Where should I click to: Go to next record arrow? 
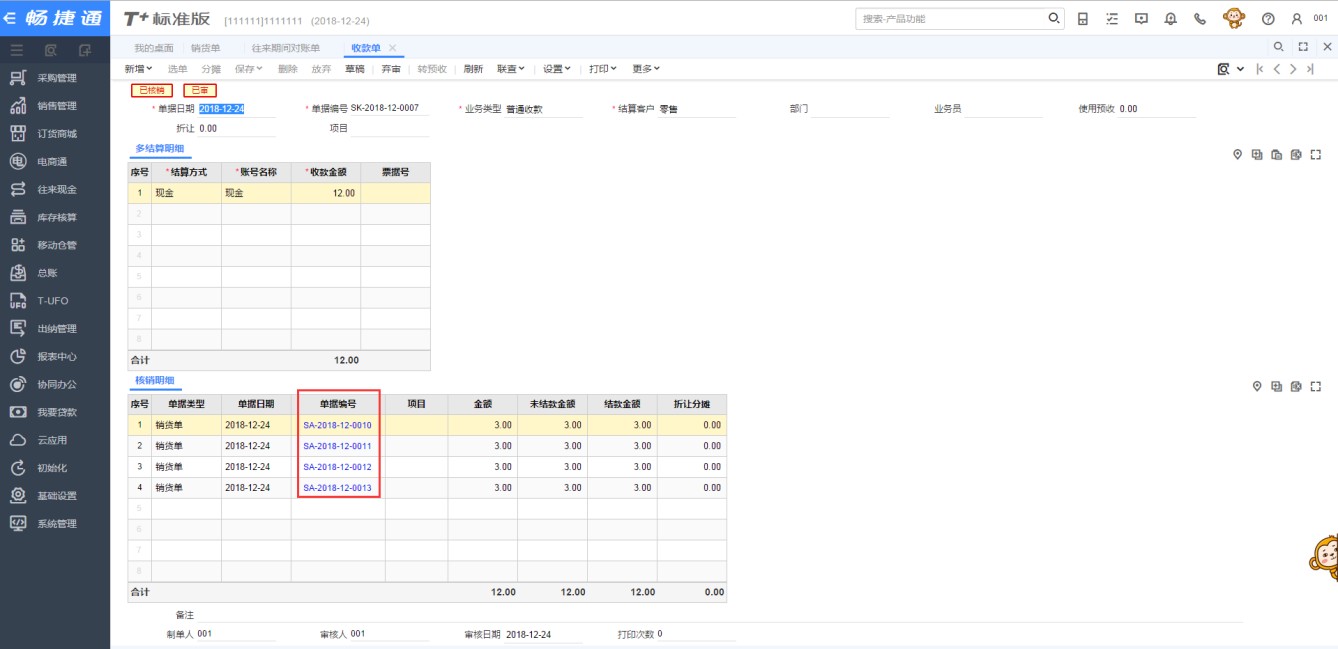1293,69
